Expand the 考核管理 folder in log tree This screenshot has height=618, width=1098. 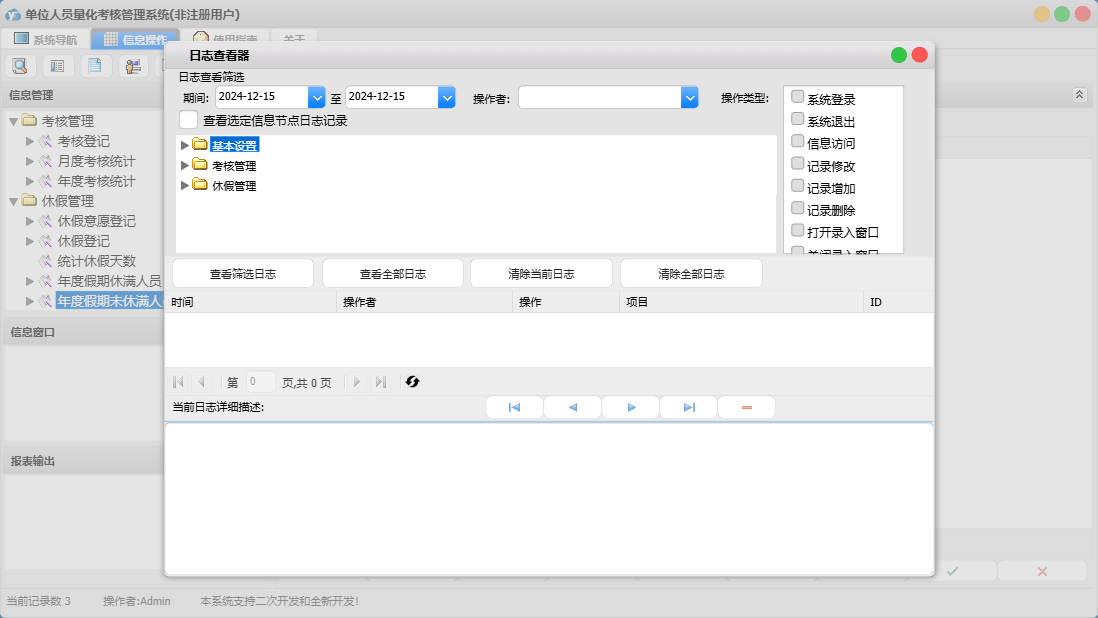[184, 165]
